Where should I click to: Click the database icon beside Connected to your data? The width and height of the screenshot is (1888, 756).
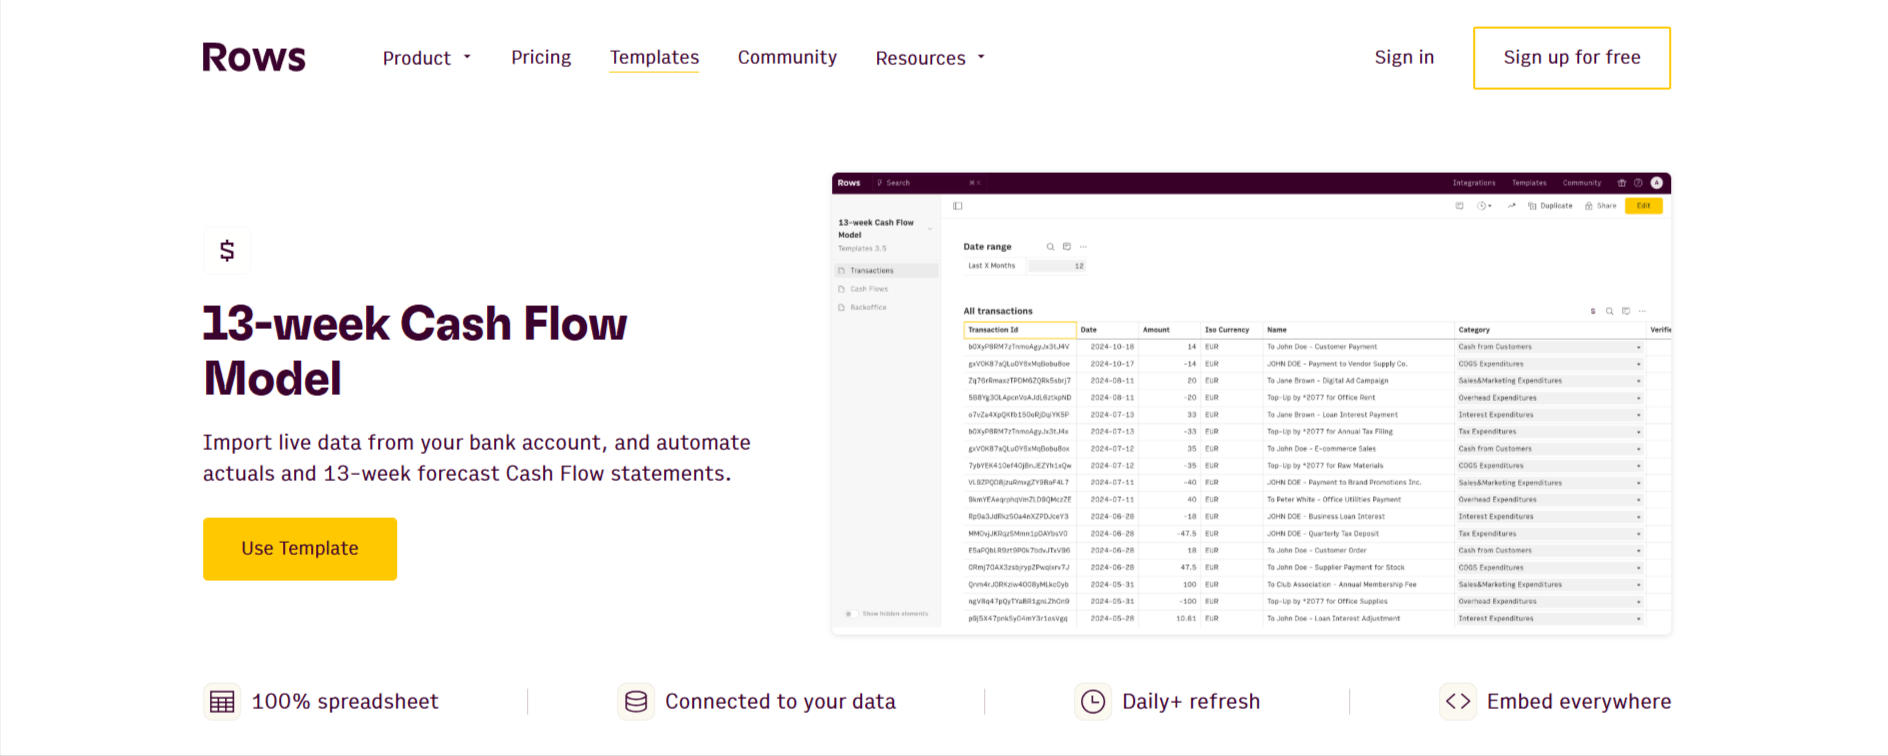click(x=636, y=702)
